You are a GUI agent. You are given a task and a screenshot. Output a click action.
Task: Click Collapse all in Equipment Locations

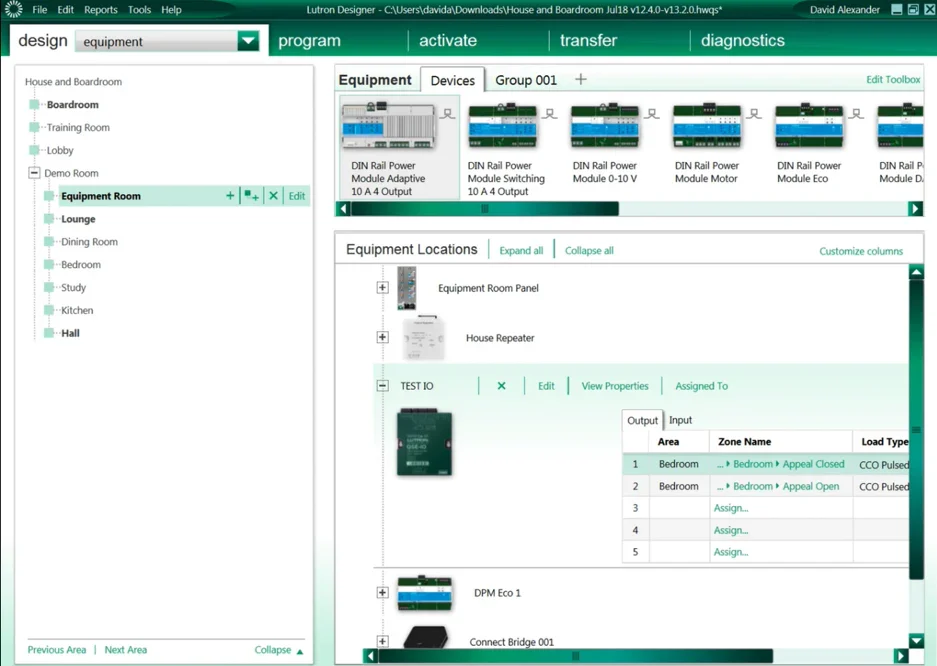[589, 251]
